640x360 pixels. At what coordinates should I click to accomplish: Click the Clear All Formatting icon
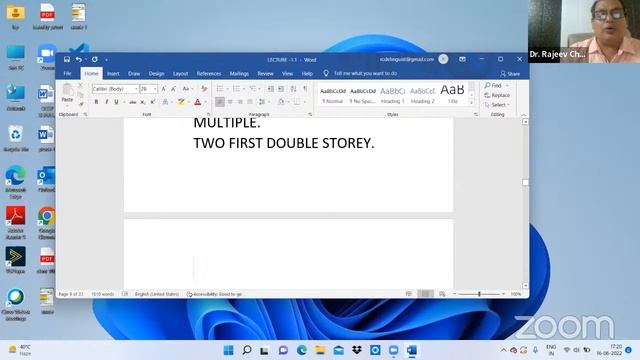[x=204, y=89]
